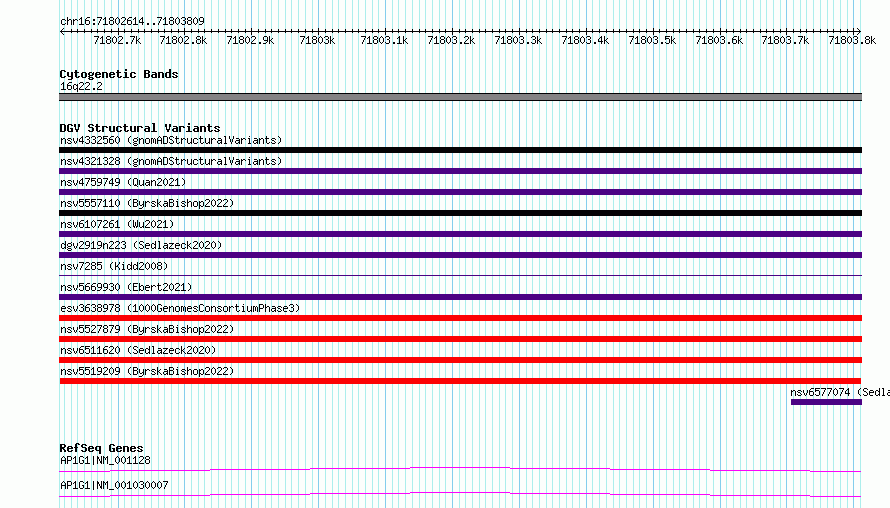The image size is (890, 508).
Task: Select the purple bar under nsv4321328
Action: click(x=460, y=171)
